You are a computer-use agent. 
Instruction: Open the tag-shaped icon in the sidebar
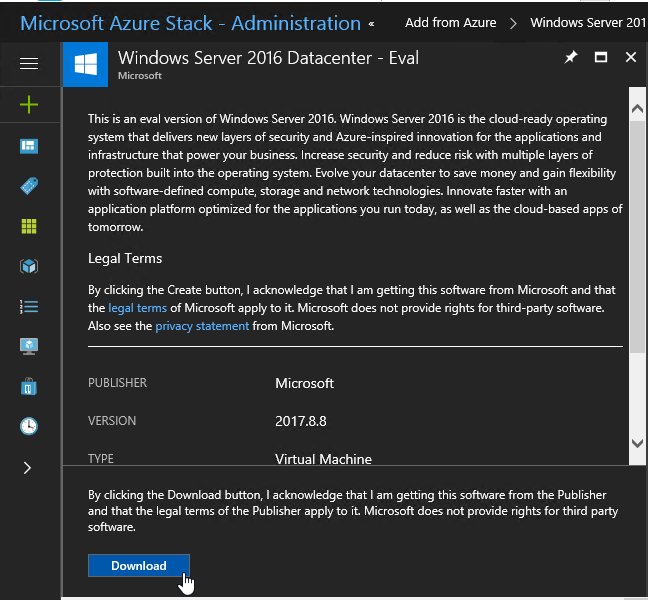click(x=29, y=186)
